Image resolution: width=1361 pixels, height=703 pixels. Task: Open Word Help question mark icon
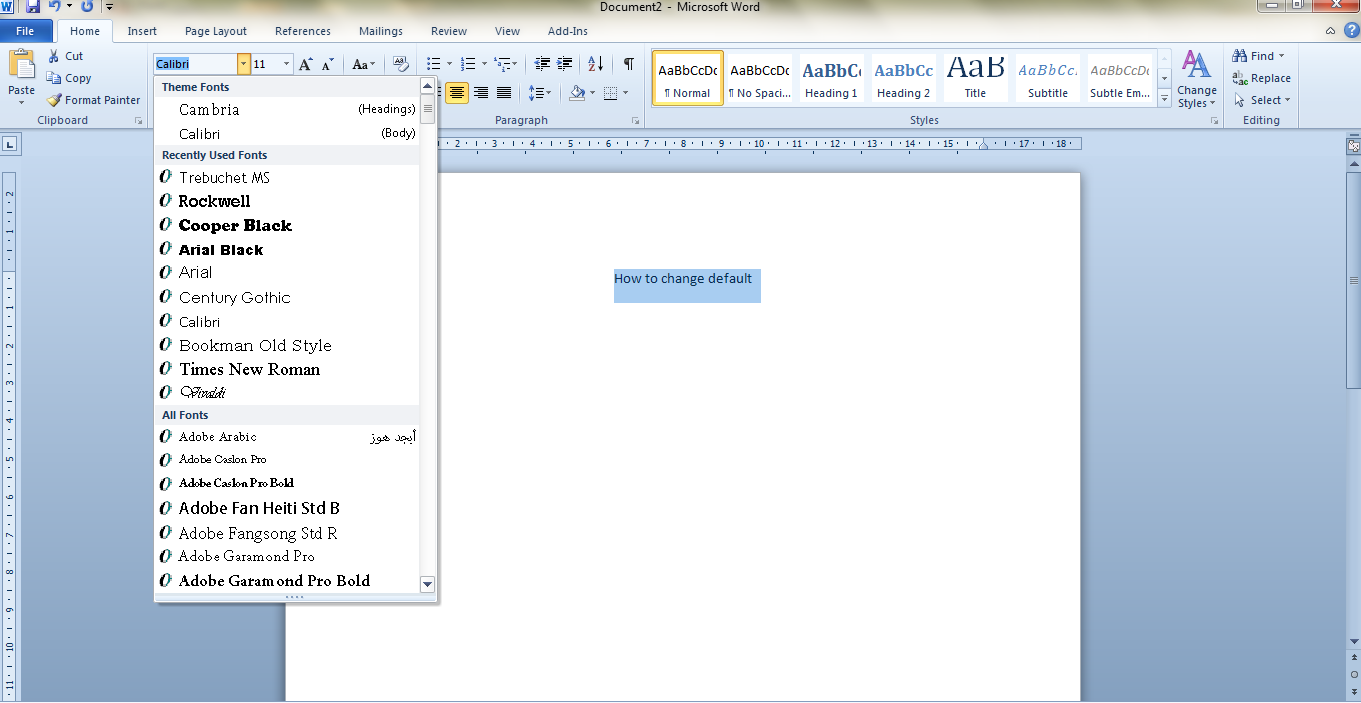(x=1352, y=31)
